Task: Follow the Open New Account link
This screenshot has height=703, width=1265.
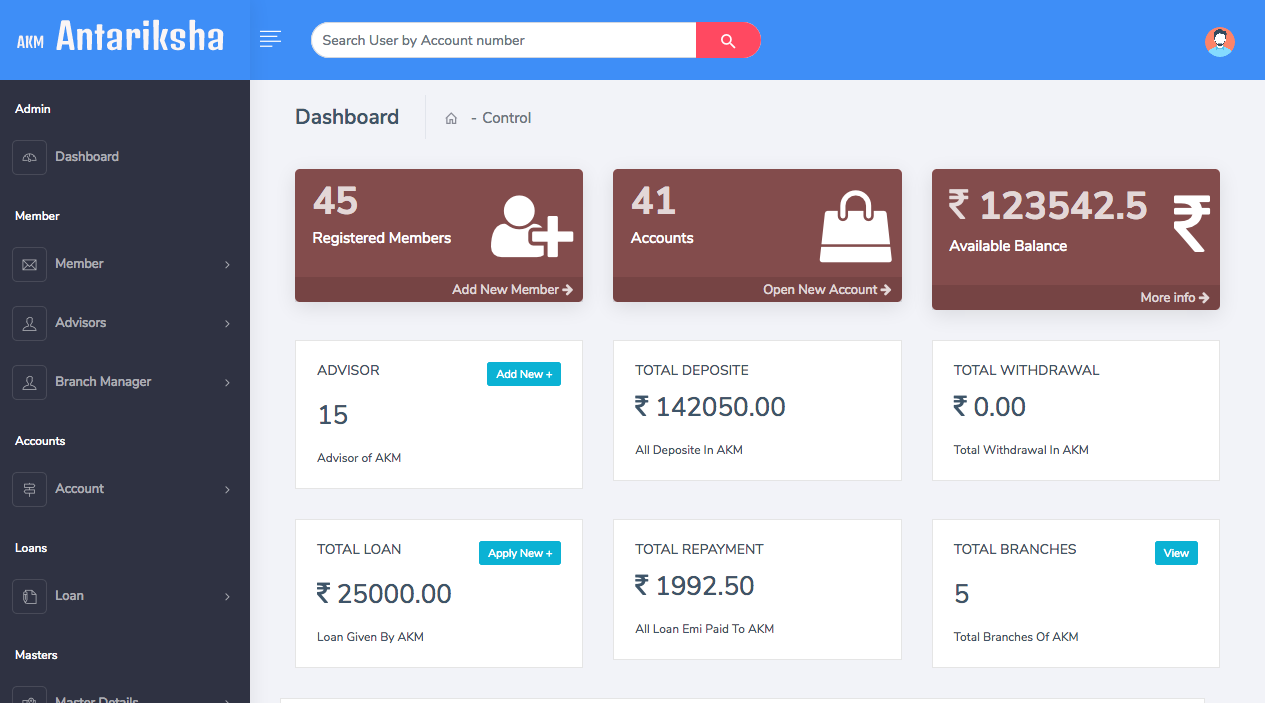Action: (x=826, y=289)
